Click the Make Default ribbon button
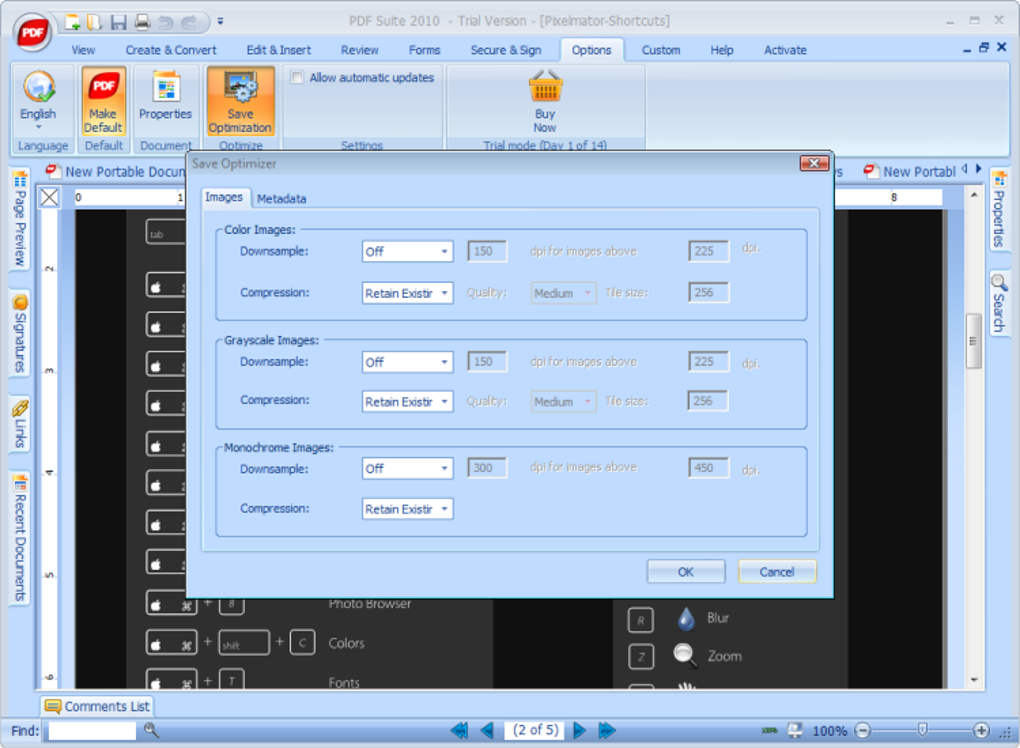 click(x=103, y=101)
